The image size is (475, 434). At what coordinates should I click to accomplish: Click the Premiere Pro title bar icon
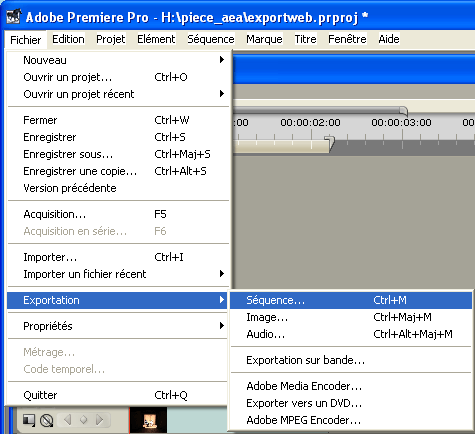[13, 17]
